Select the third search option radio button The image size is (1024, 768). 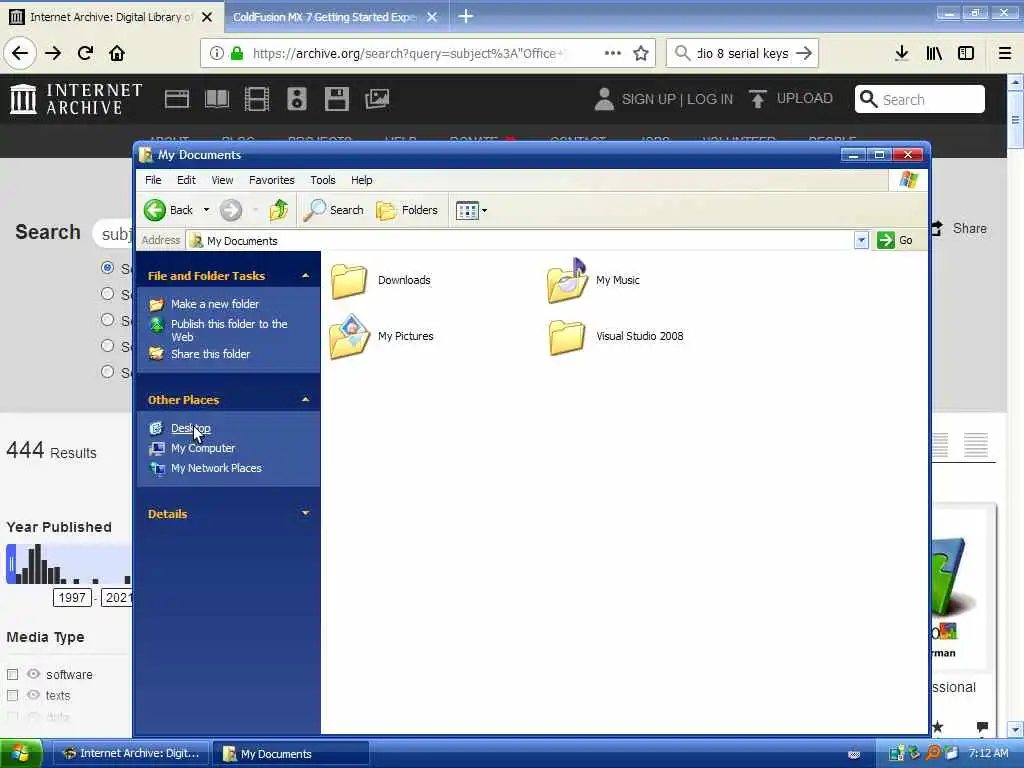click(x=108, y=320)
